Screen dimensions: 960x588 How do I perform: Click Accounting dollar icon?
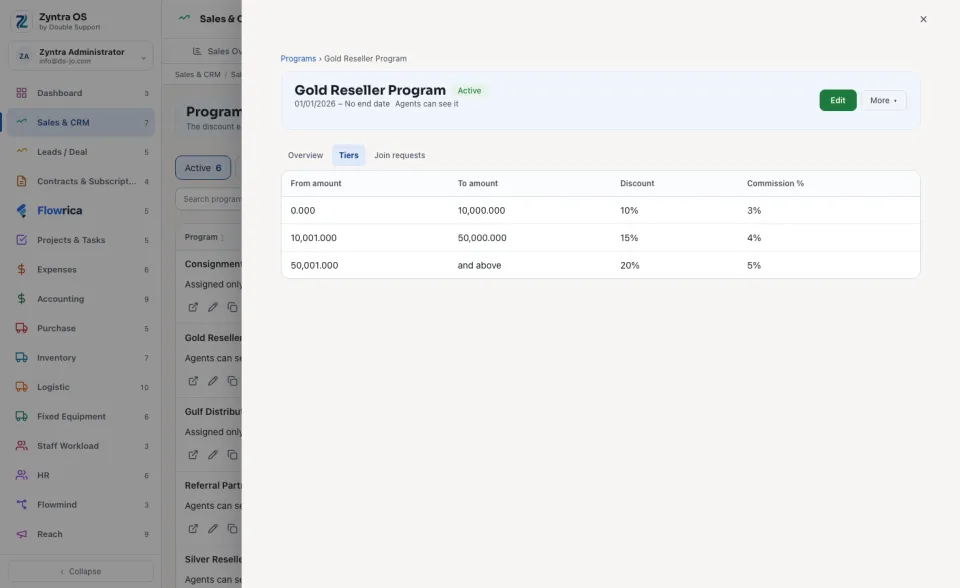click(x=21, y=298)
